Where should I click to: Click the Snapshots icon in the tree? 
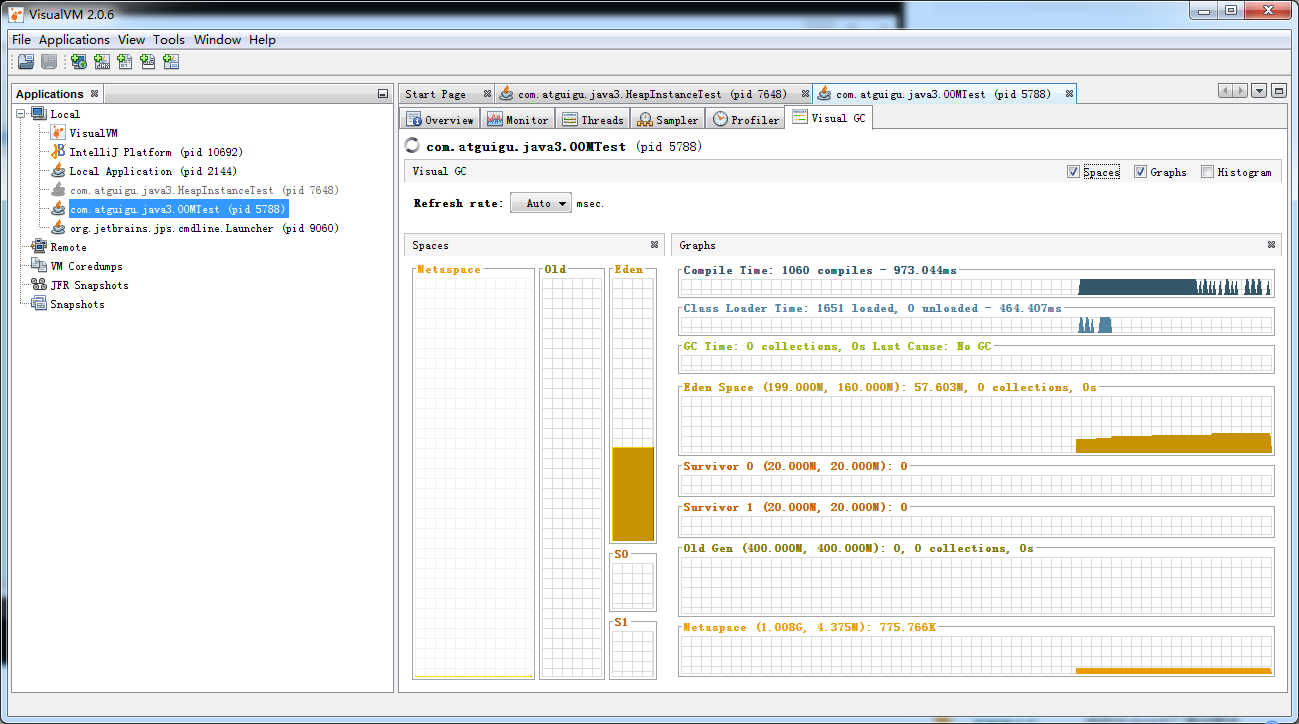(39, 304)
